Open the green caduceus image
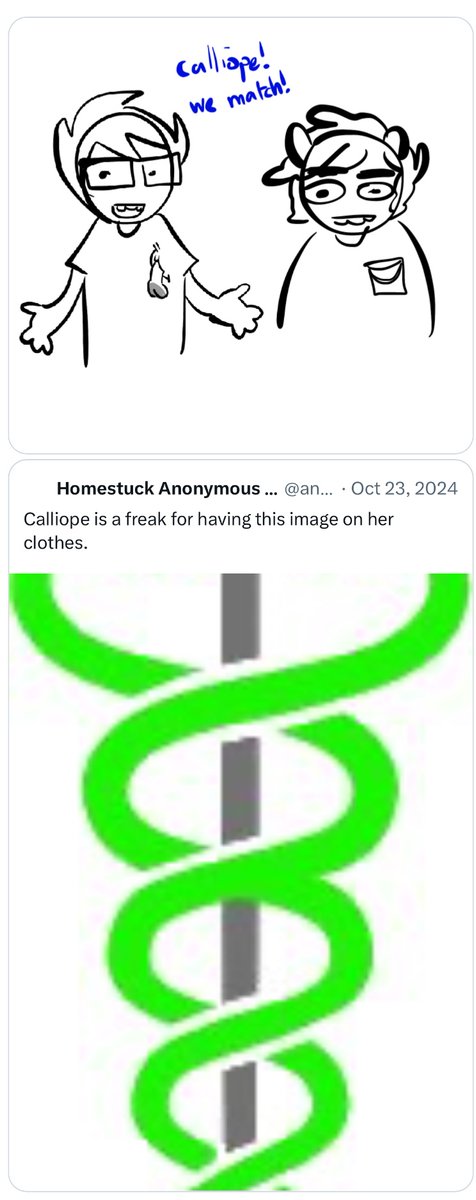This screenshot has width=476, height=1200. coord(238,885)
